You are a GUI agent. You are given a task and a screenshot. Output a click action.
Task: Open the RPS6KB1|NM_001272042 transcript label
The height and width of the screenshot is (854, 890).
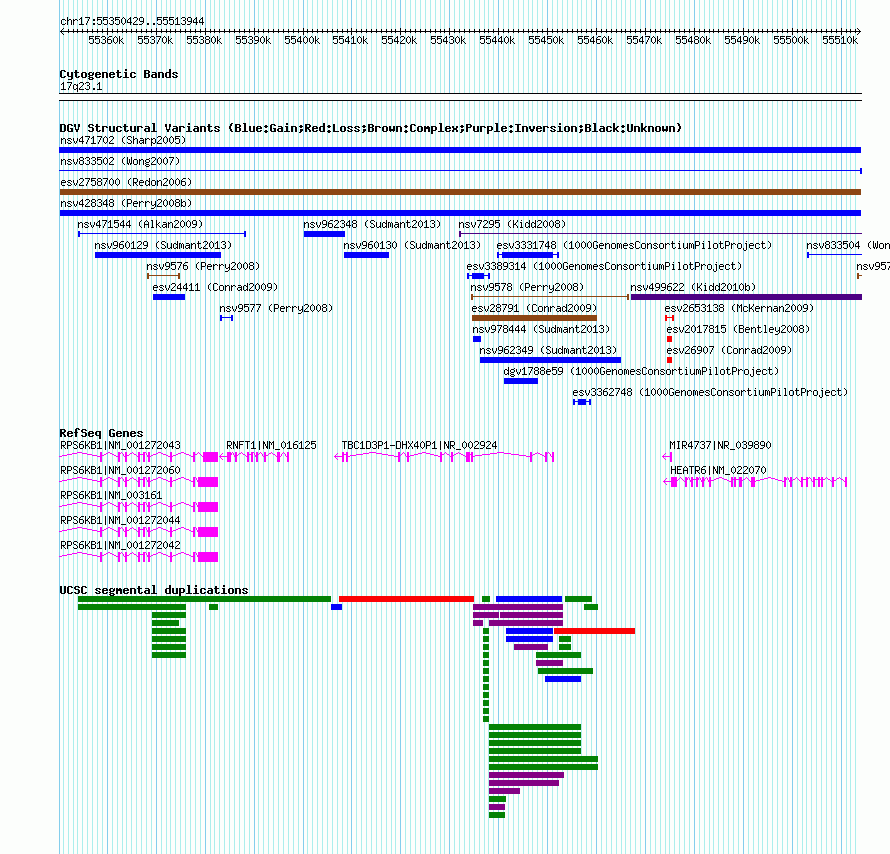click(120, 545)
